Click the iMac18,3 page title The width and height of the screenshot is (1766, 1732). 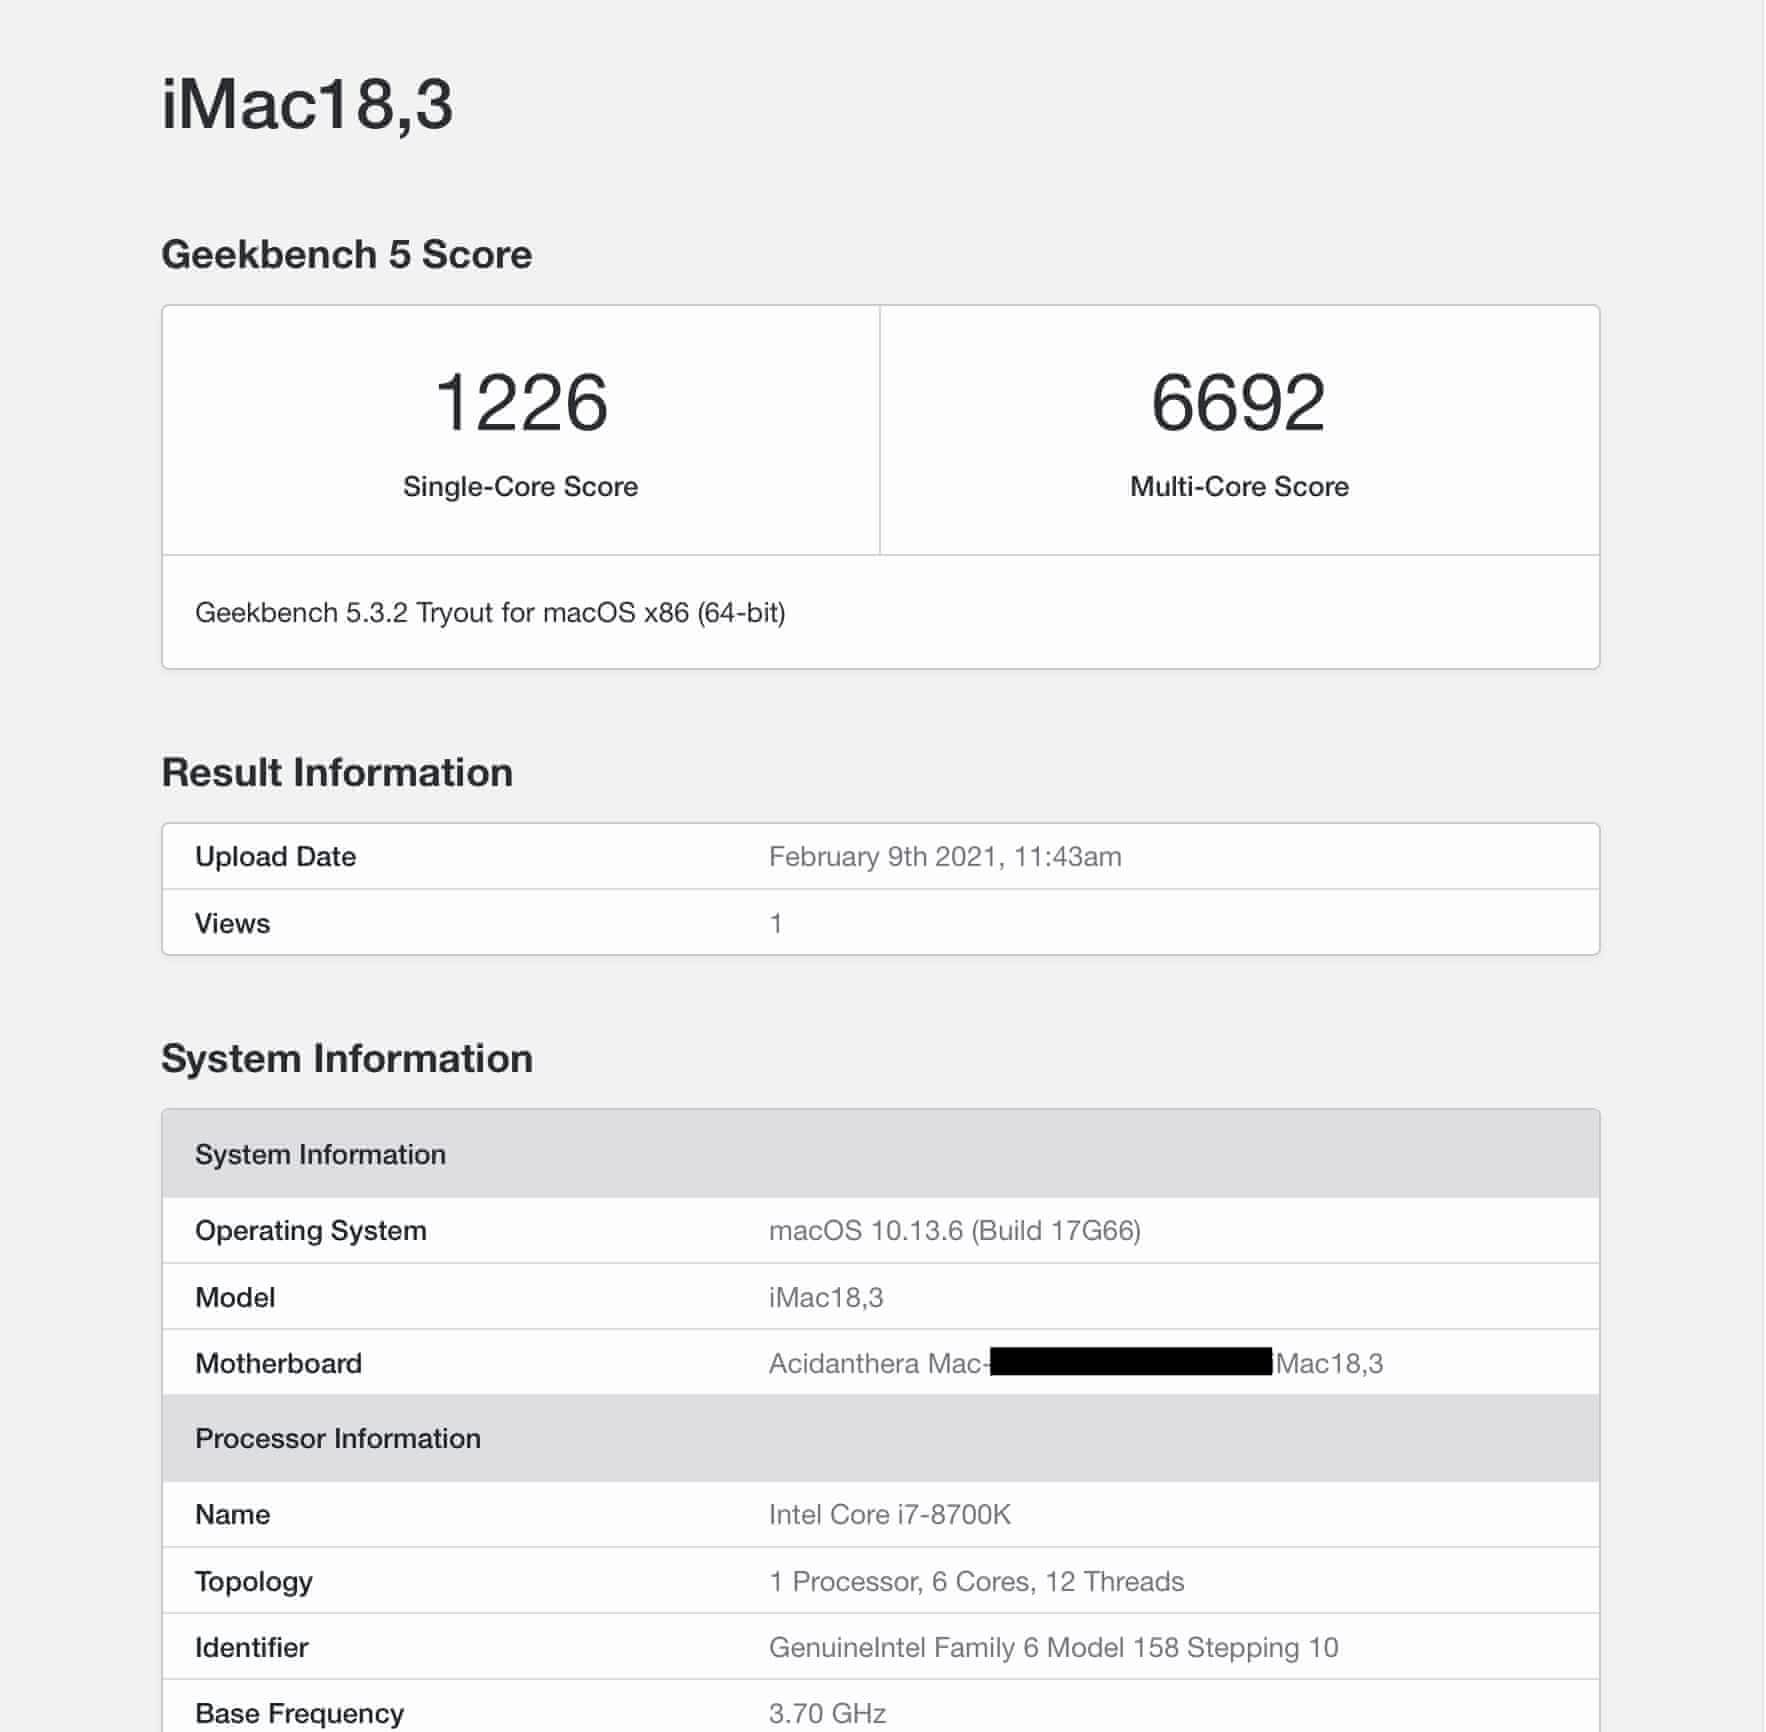tap(307, 104)
